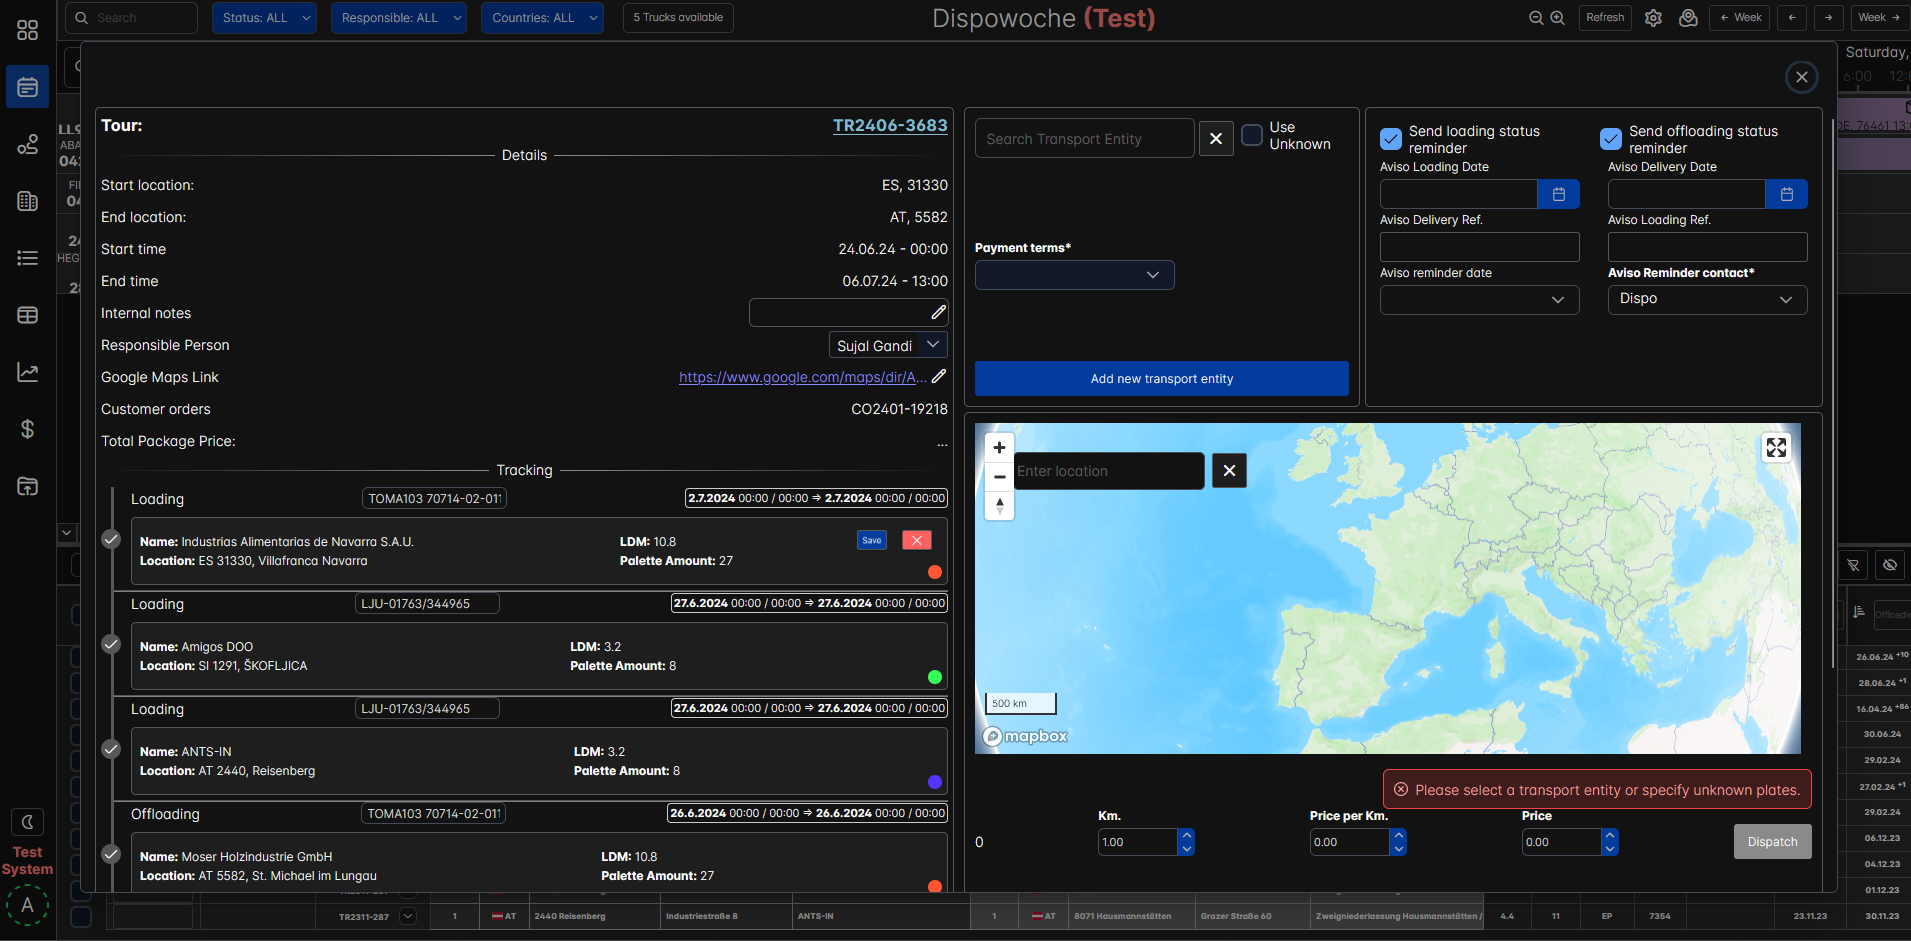The image size is (1911, 941).
Task: Click Amigos DOO green status dot
Action: tap(935, 677)
